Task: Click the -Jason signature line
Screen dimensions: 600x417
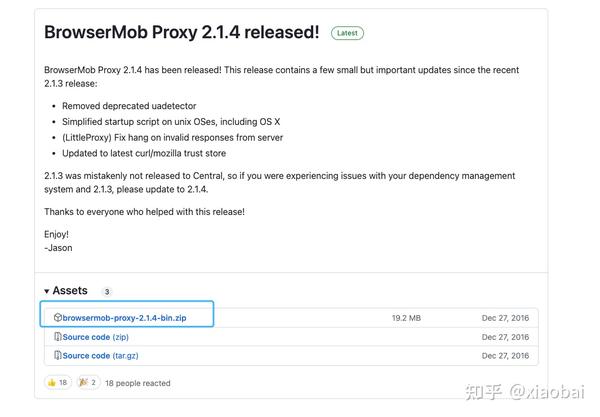Action: tap(58, 248)
